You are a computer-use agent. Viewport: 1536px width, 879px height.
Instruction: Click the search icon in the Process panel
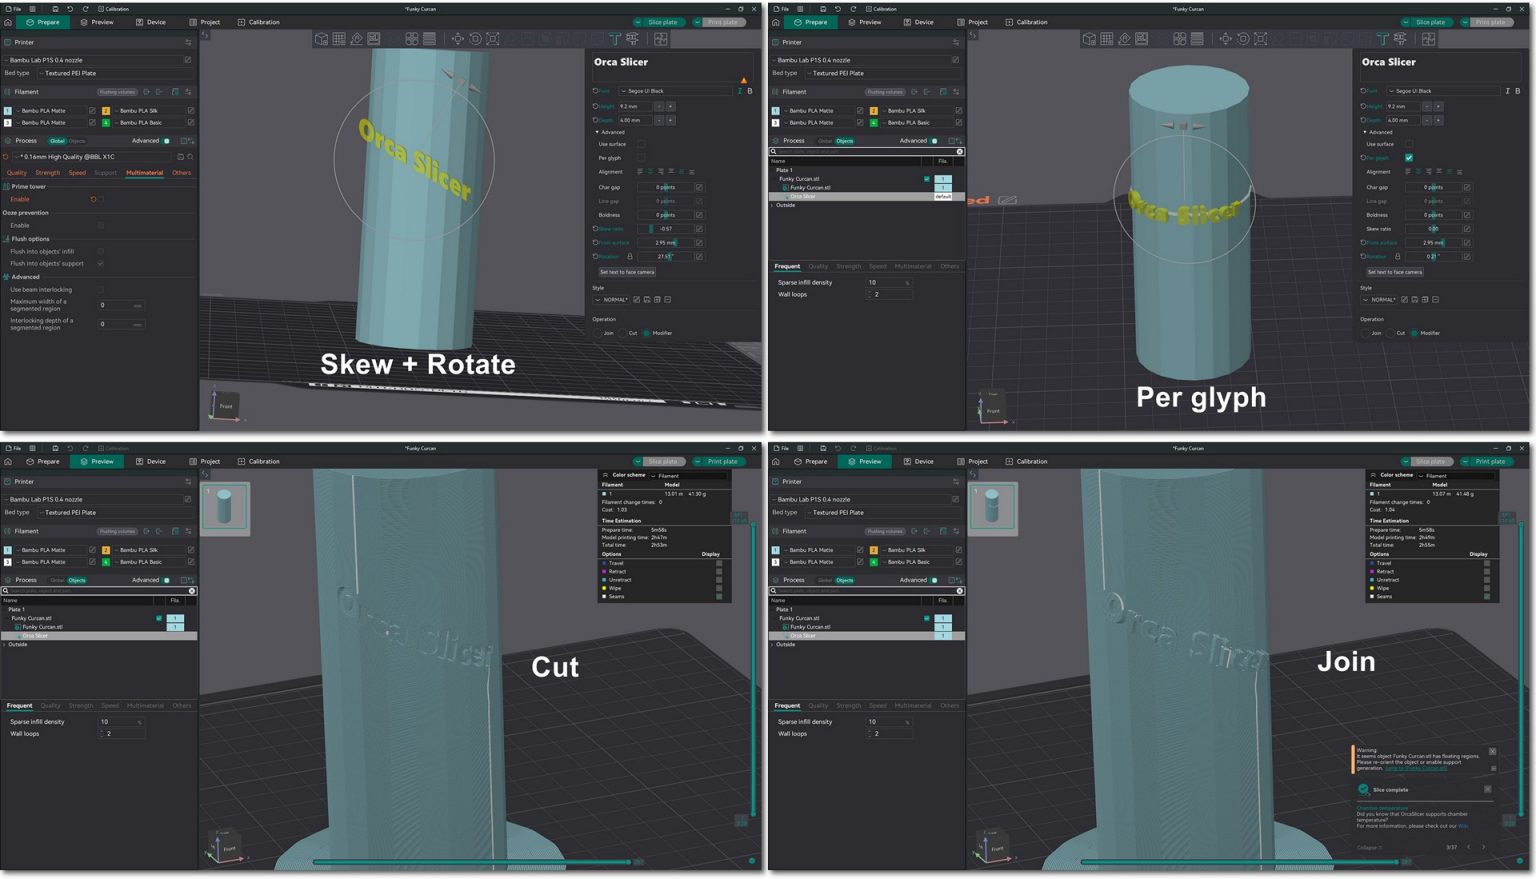click(x=190, y=157)
